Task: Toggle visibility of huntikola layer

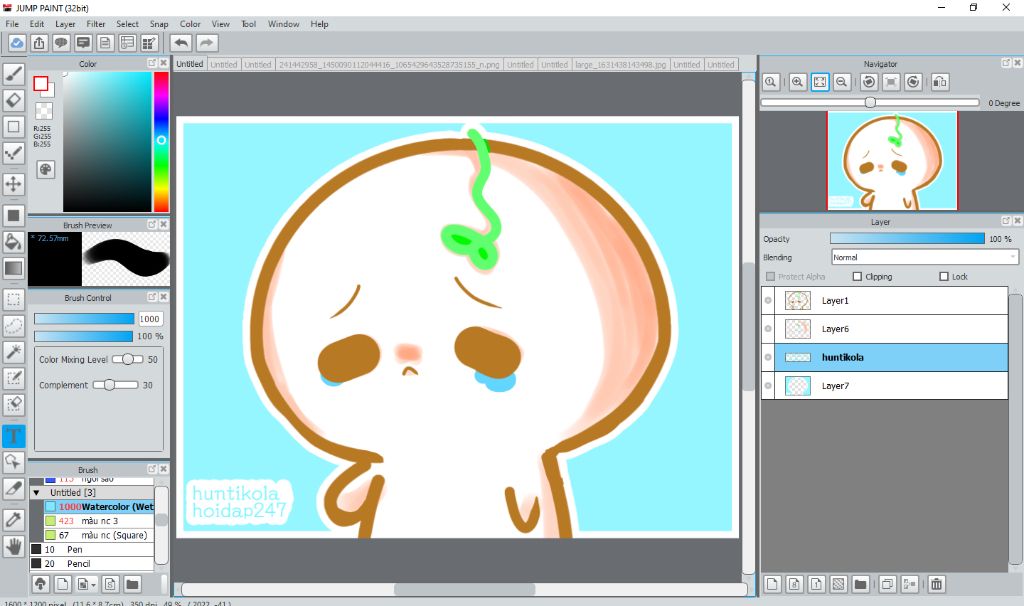Action: tap(768, 357)
